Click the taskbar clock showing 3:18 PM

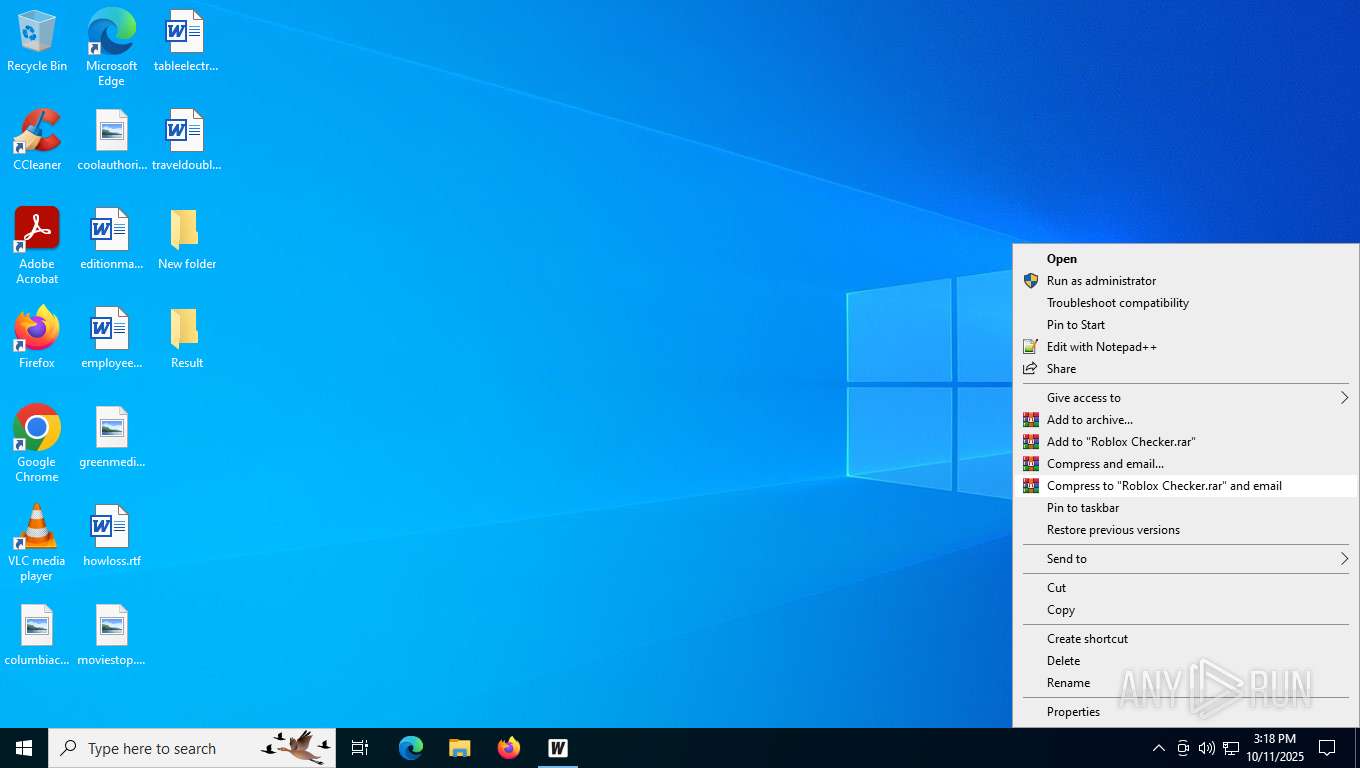[x=1274, y=748]
